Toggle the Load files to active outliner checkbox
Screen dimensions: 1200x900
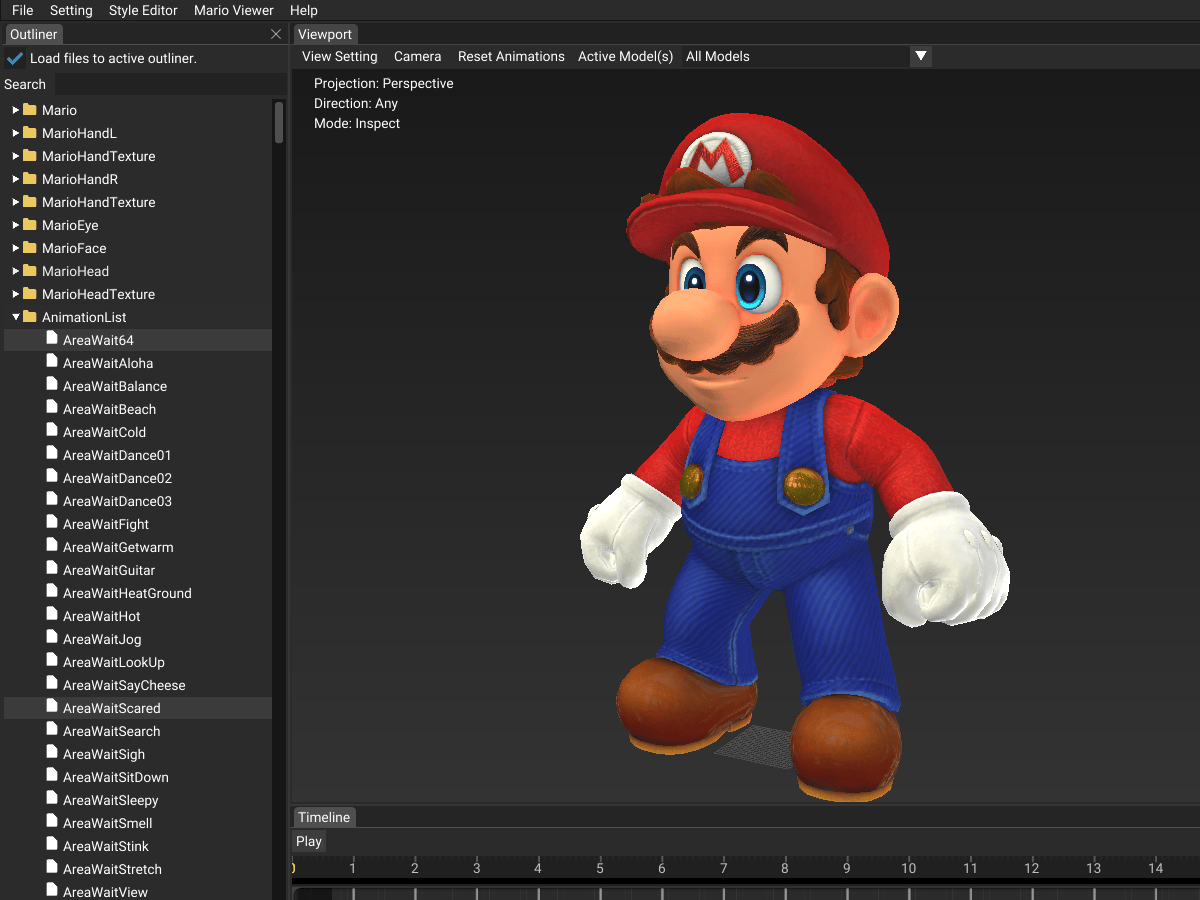(14, 58)
